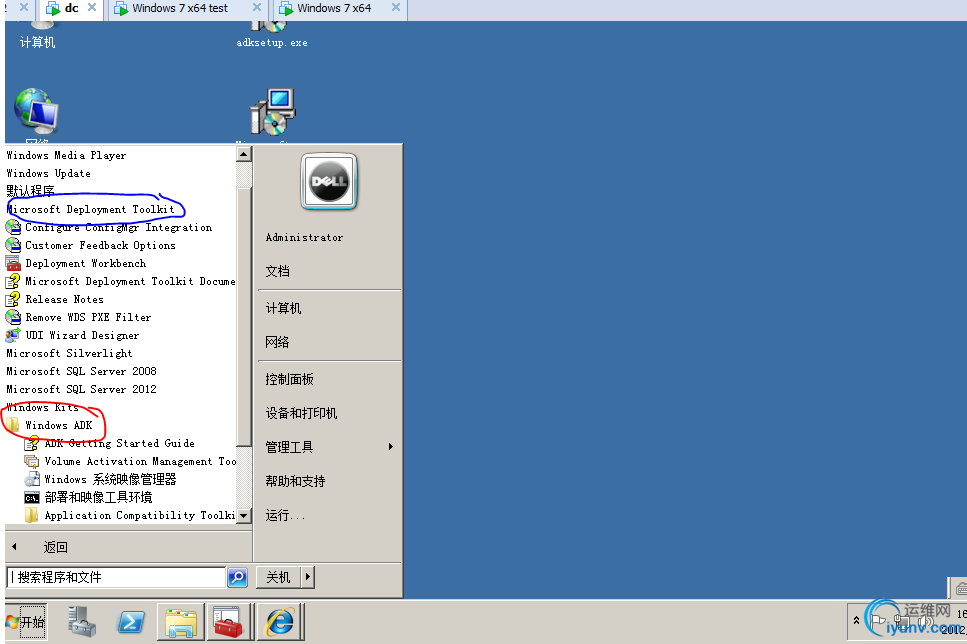The height and width of the screenshot is (644, 967).
Task: Close Windows 7 x64 test tab
Action: (x=257, y=7)
